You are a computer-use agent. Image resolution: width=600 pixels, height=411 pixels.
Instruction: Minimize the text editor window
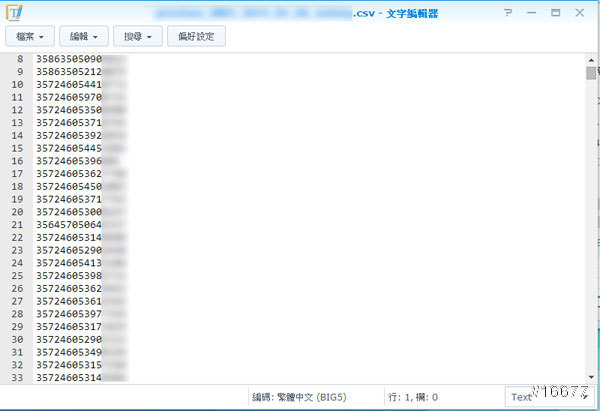click(x=531, y=13)
